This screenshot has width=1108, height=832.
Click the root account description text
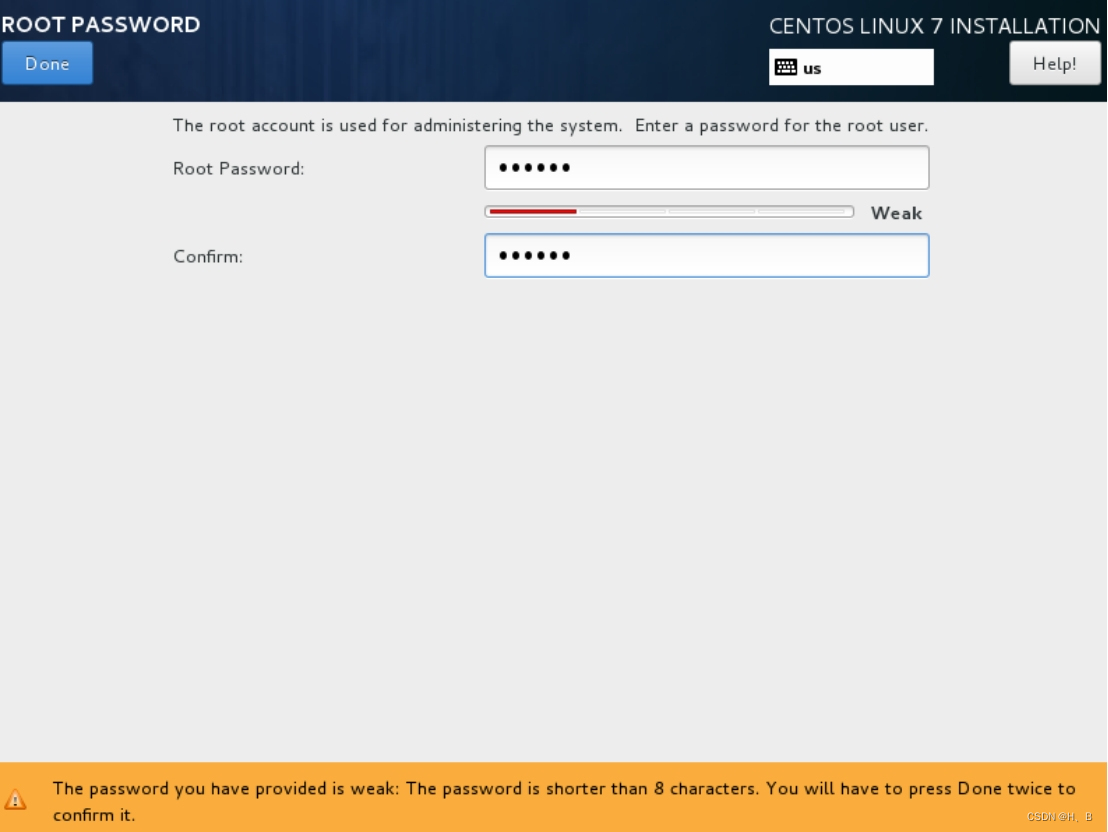tap(550, 126)
